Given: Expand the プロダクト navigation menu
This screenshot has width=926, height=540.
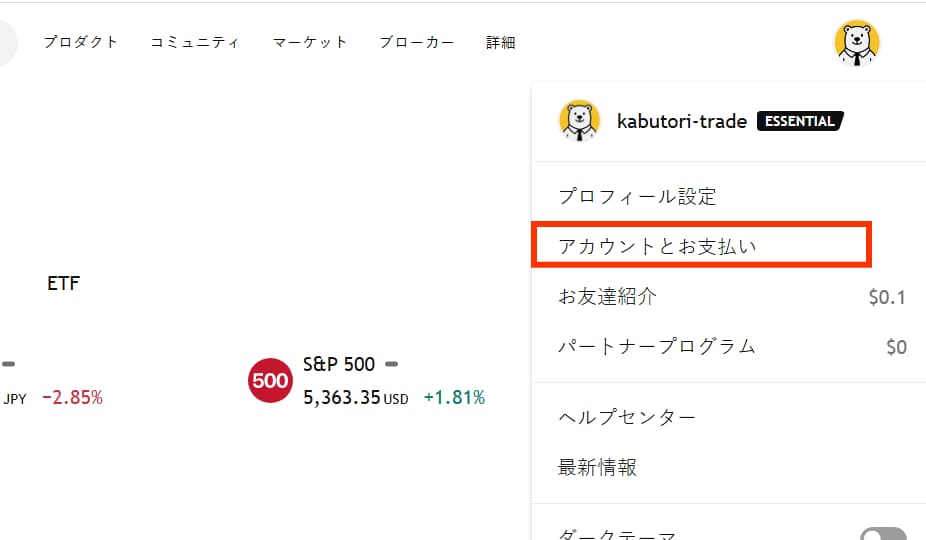Looking at the screenshot, I should click(80, 42).
